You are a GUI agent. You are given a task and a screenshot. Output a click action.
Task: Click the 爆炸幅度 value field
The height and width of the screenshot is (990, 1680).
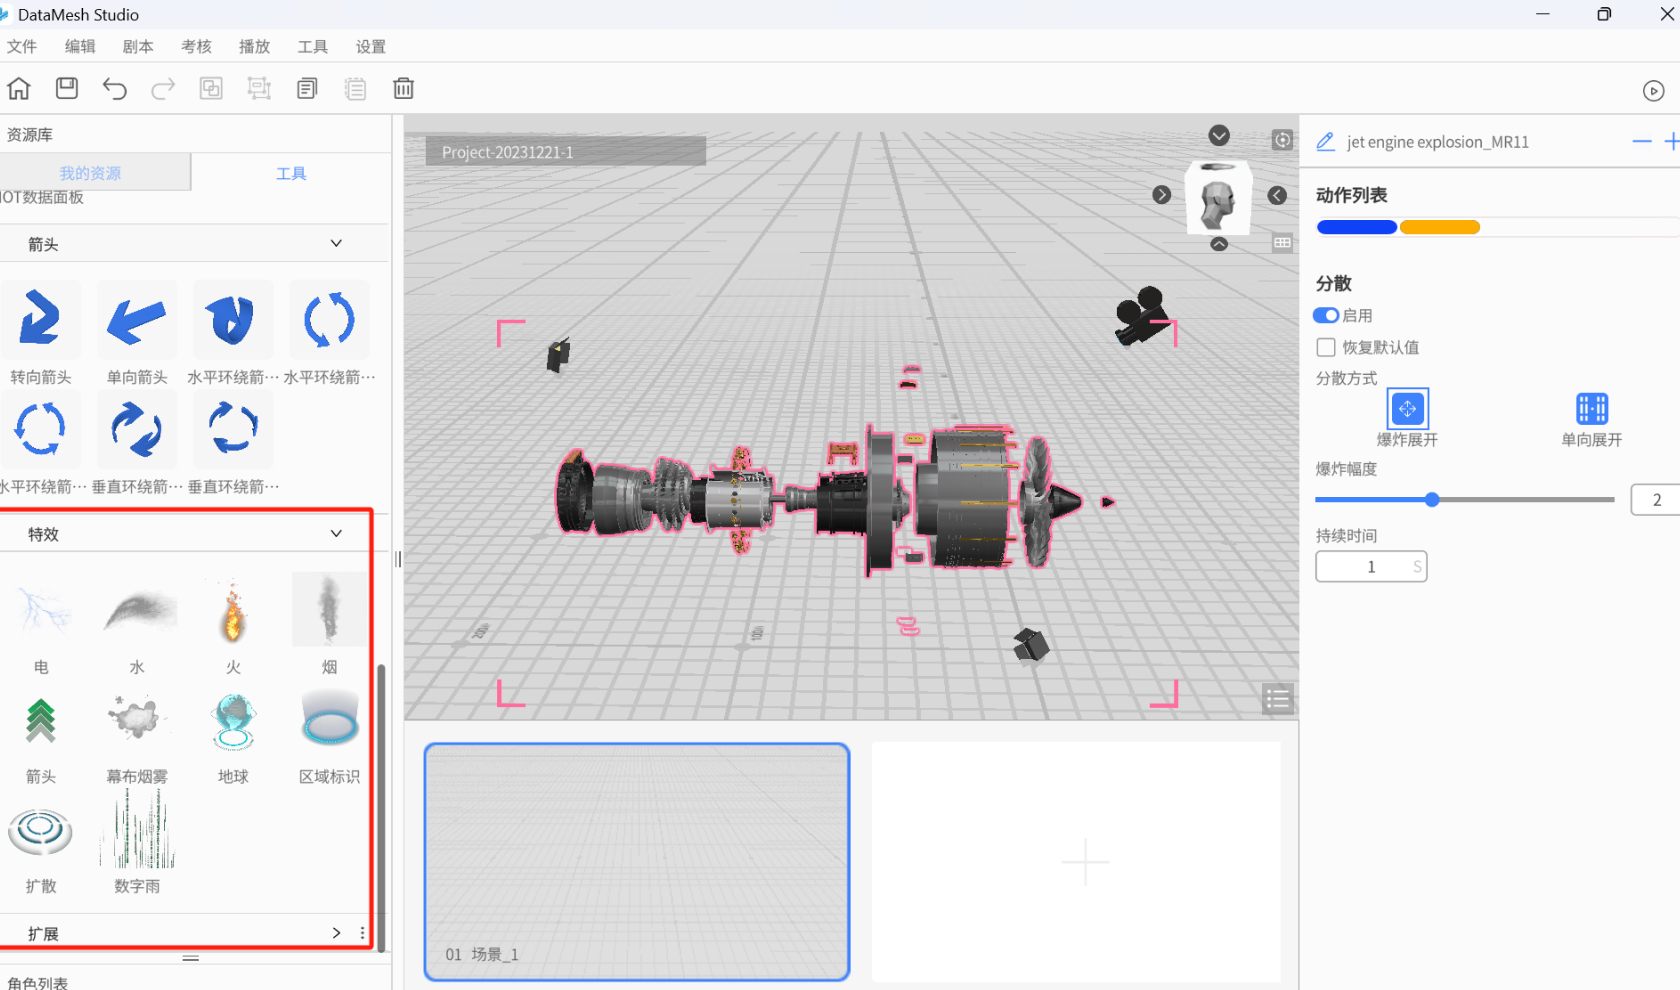coord(1655,499)
